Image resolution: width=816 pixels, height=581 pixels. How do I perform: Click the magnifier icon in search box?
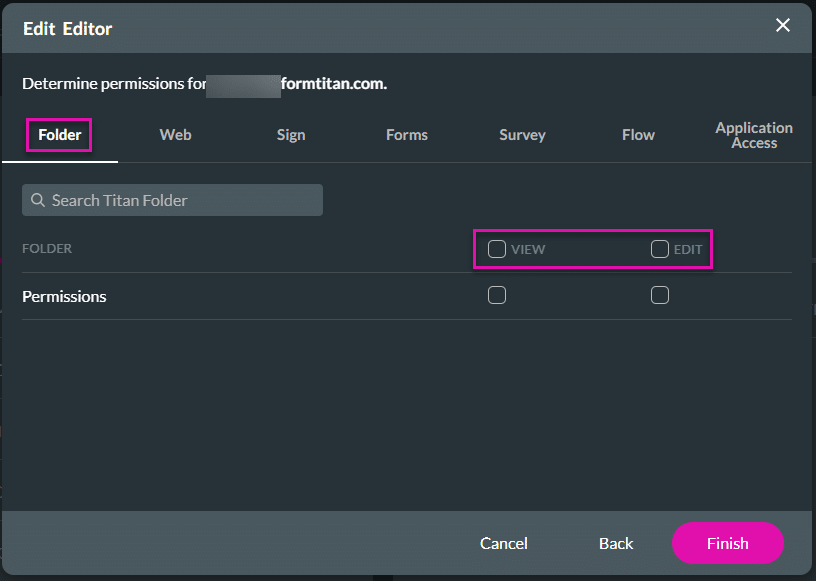pyautogui.click(x=38, y=200)
